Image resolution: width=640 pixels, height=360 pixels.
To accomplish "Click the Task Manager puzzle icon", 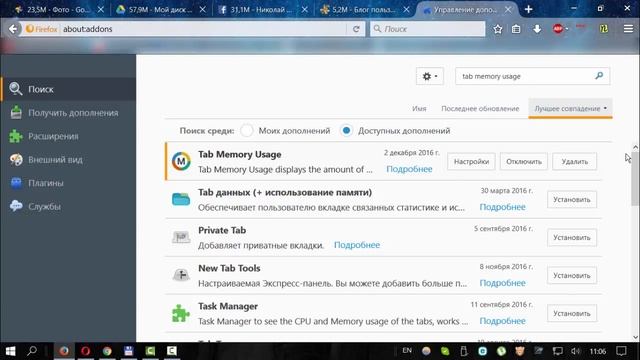I will (x=181, y=313).
